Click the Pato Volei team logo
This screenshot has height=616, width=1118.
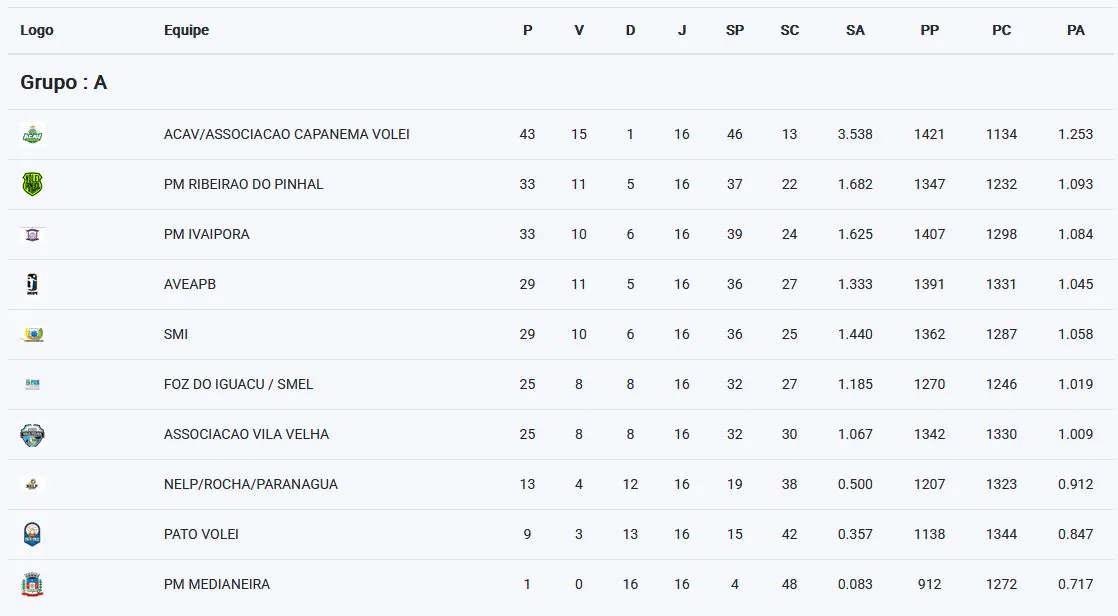tap(32, 534)
